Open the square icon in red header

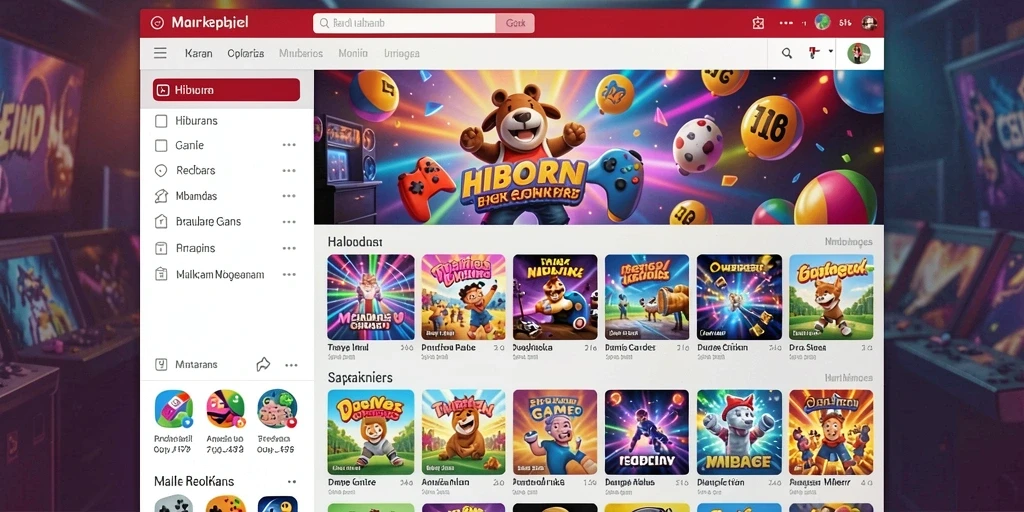(758, 24)
